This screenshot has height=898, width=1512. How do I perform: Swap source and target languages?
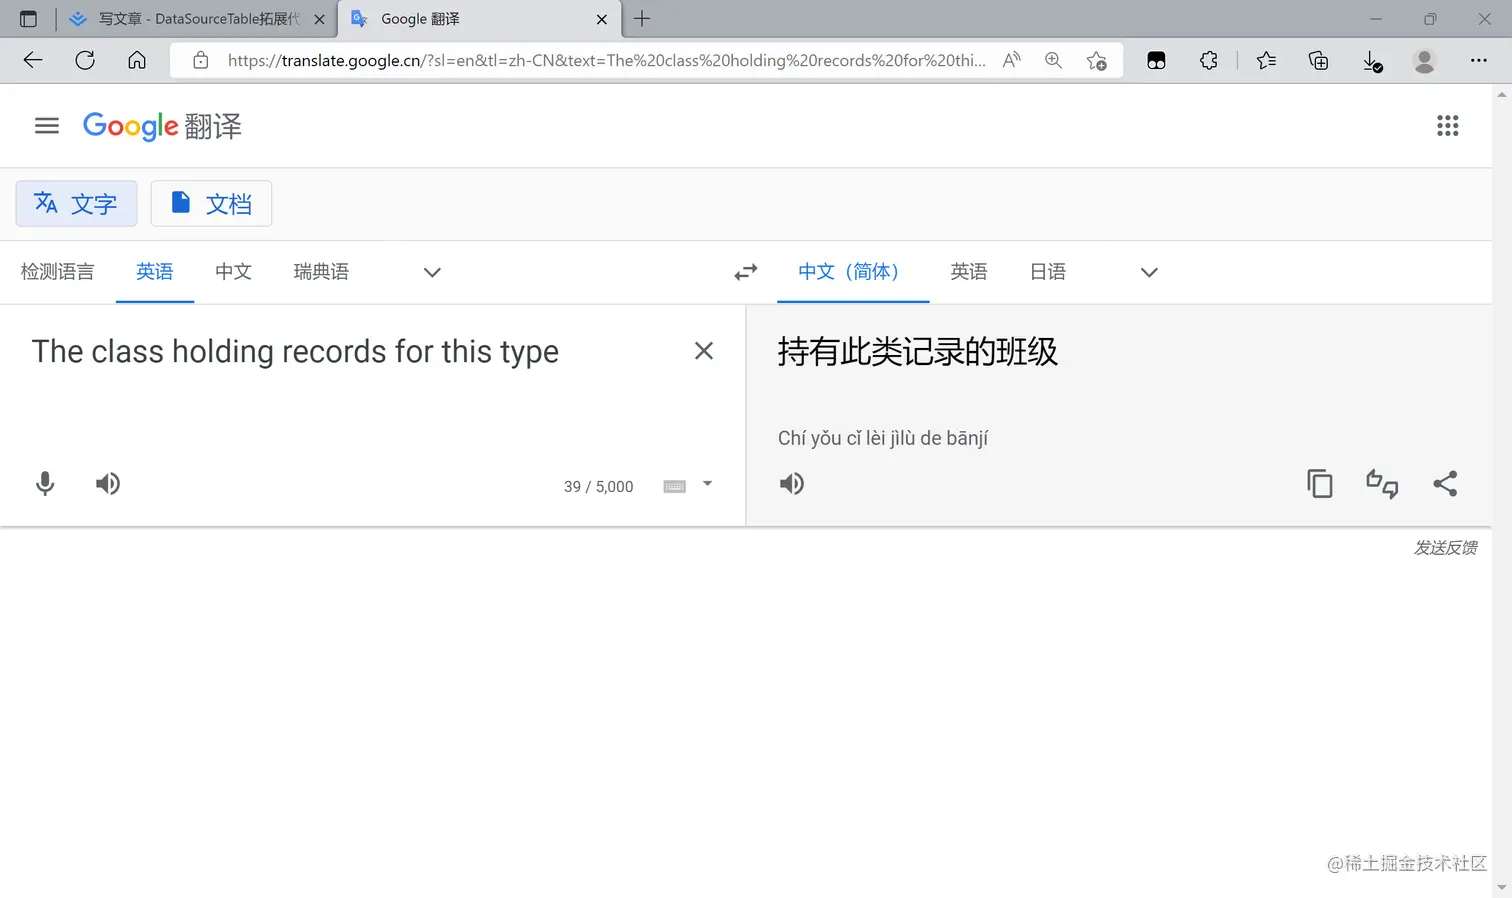tap(746, 272)
